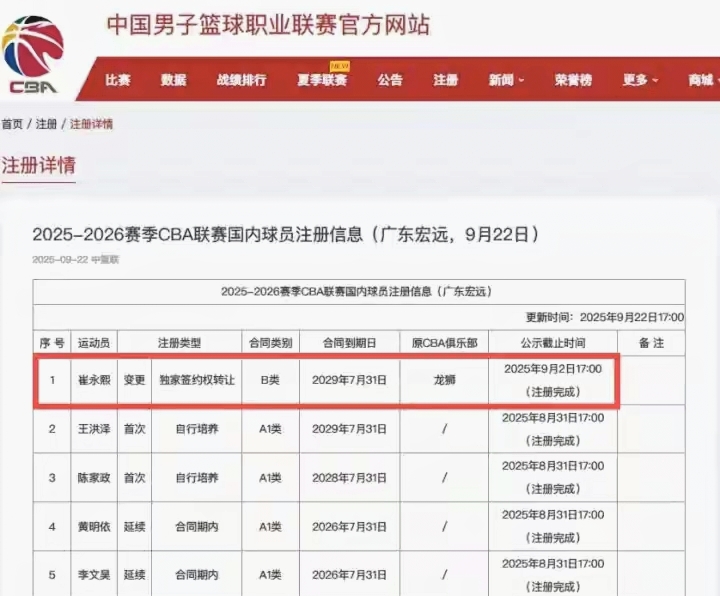The height and width of the screenshot is (596, 720).
Task: Click 2026年7月31日 in the 黄明依 row
Action: [x=349, y=527]
